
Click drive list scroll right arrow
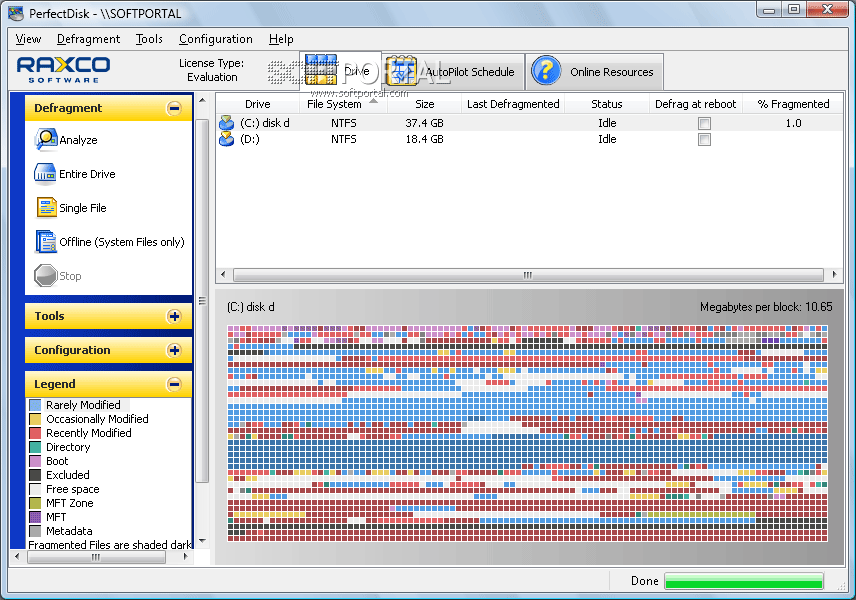coord(834,275)
